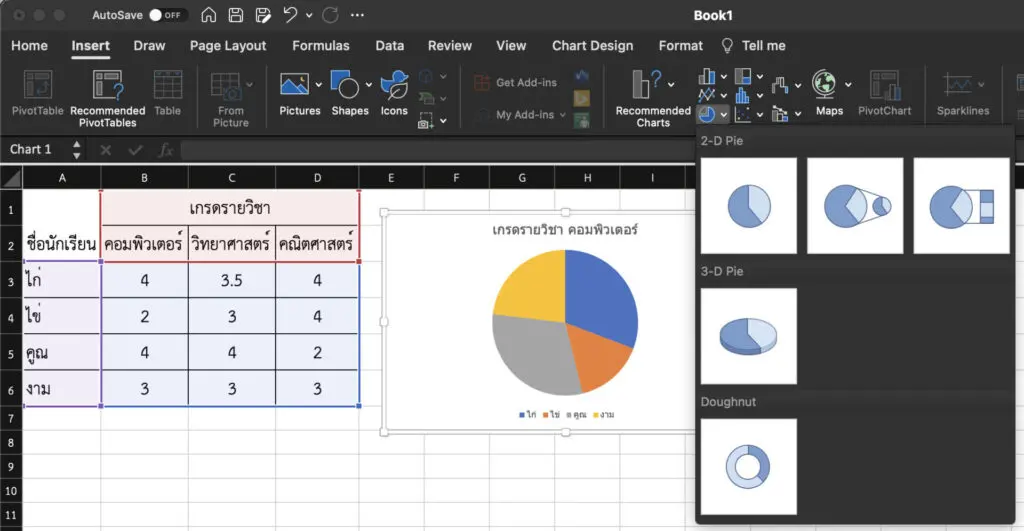The height and width of the screenshot is (531, 1024).
Task: Click the Icons insert button
Action: (x=394, y=86)
